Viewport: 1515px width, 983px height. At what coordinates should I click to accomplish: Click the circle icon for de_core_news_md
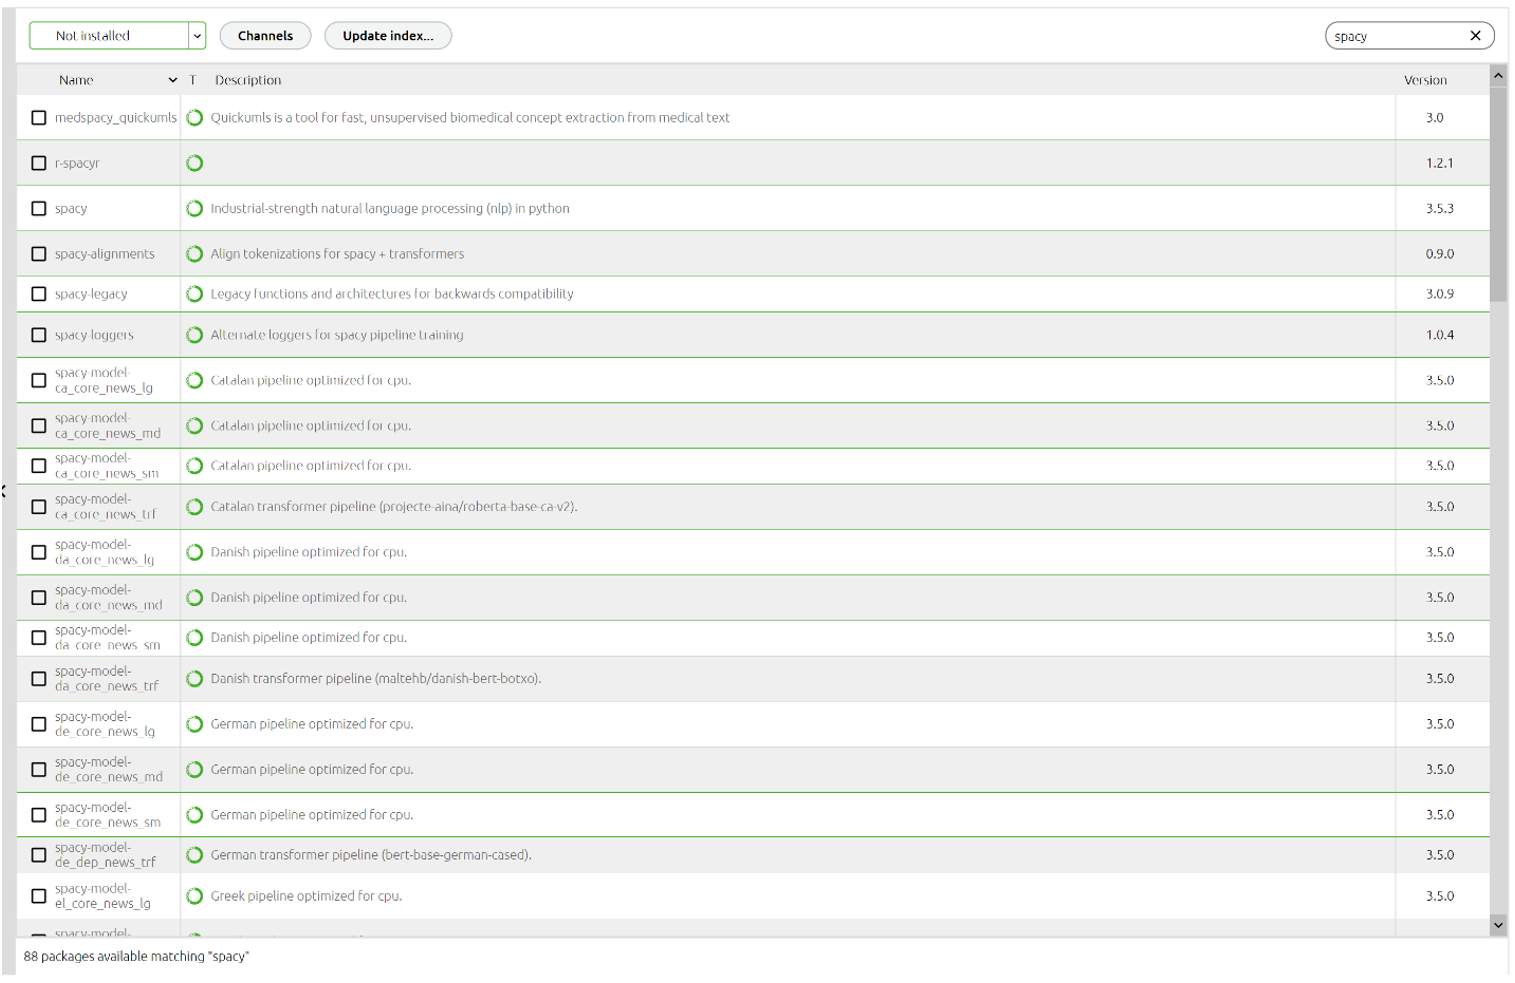(195, 770)
